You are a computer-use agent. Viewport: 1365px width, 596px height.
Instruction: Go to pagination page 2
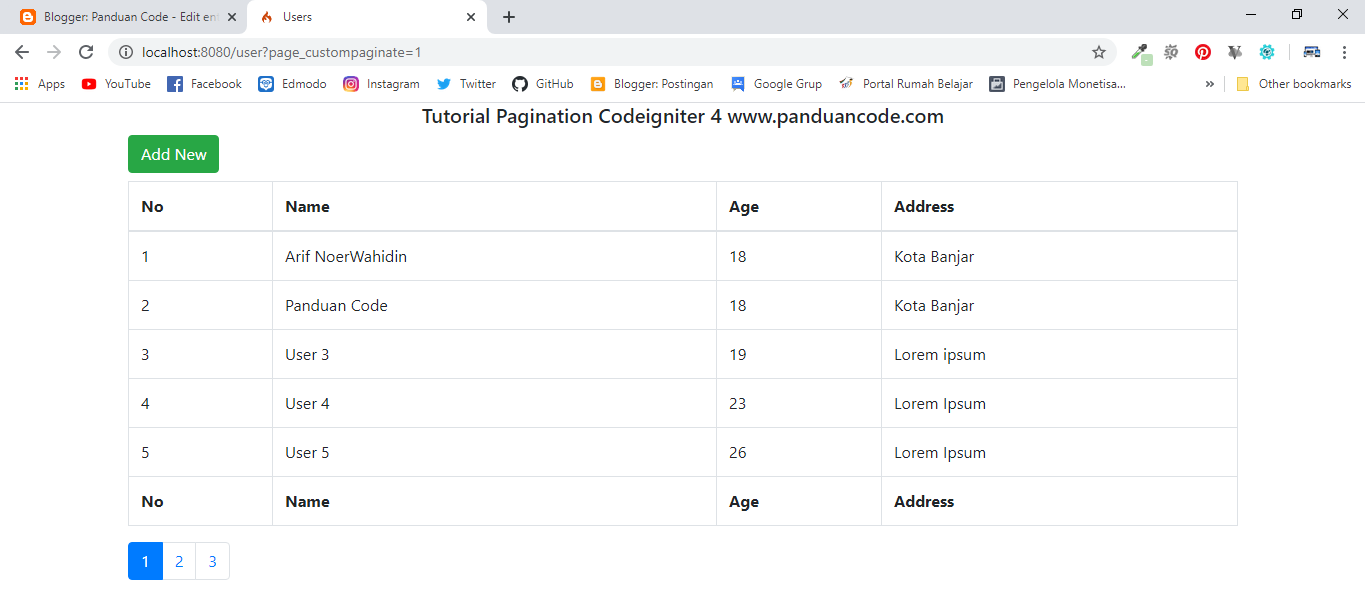179,561
